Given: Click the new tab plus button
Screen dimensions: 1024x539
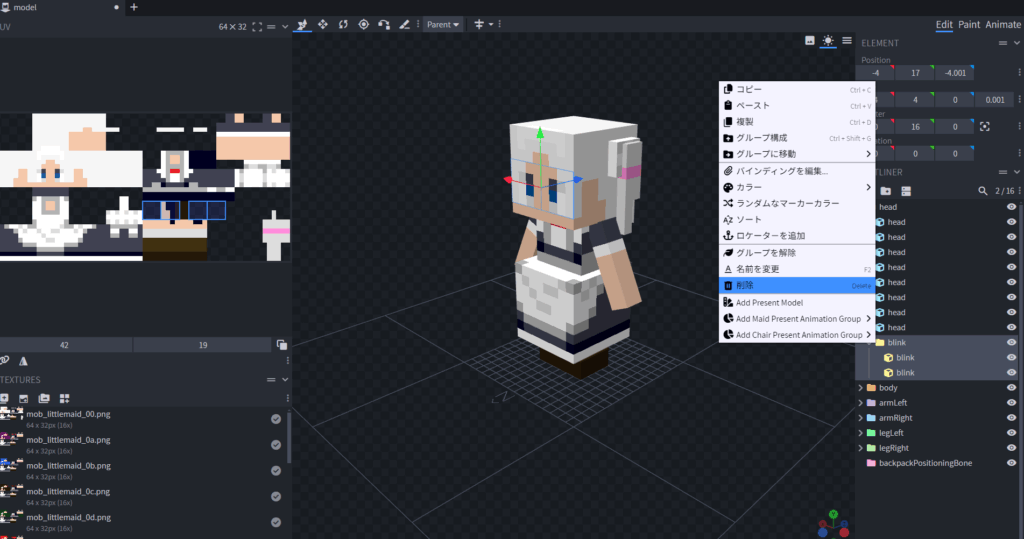Looking at the screenshot, I should coord(134,7).
